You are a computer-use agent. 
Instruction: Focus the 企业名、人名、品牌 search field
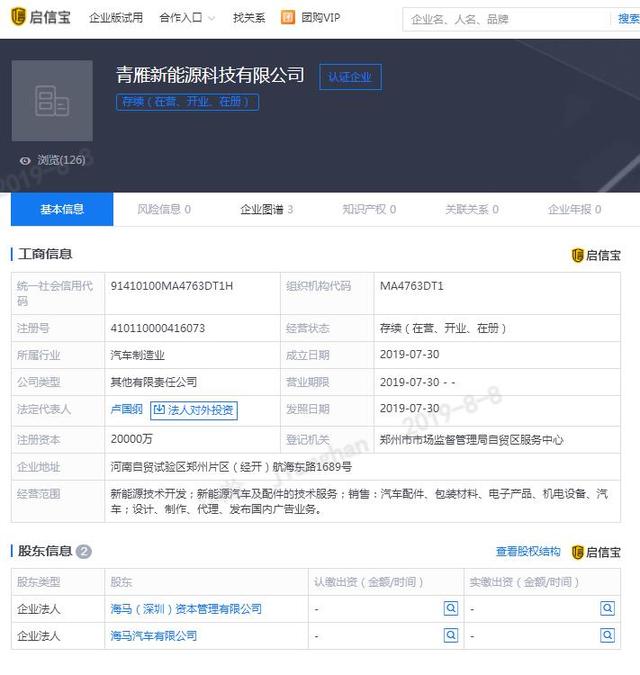pyautogui.click(x=506, y=19)
